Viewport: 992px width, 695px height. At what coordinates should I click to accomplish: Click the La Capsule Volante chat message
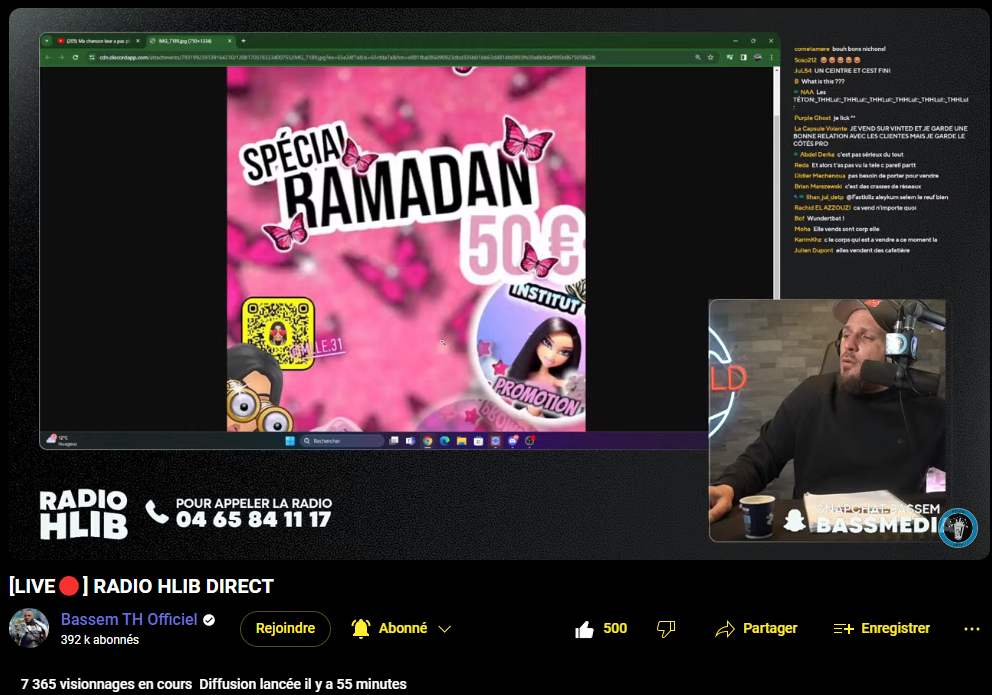[x=881, y=136]
